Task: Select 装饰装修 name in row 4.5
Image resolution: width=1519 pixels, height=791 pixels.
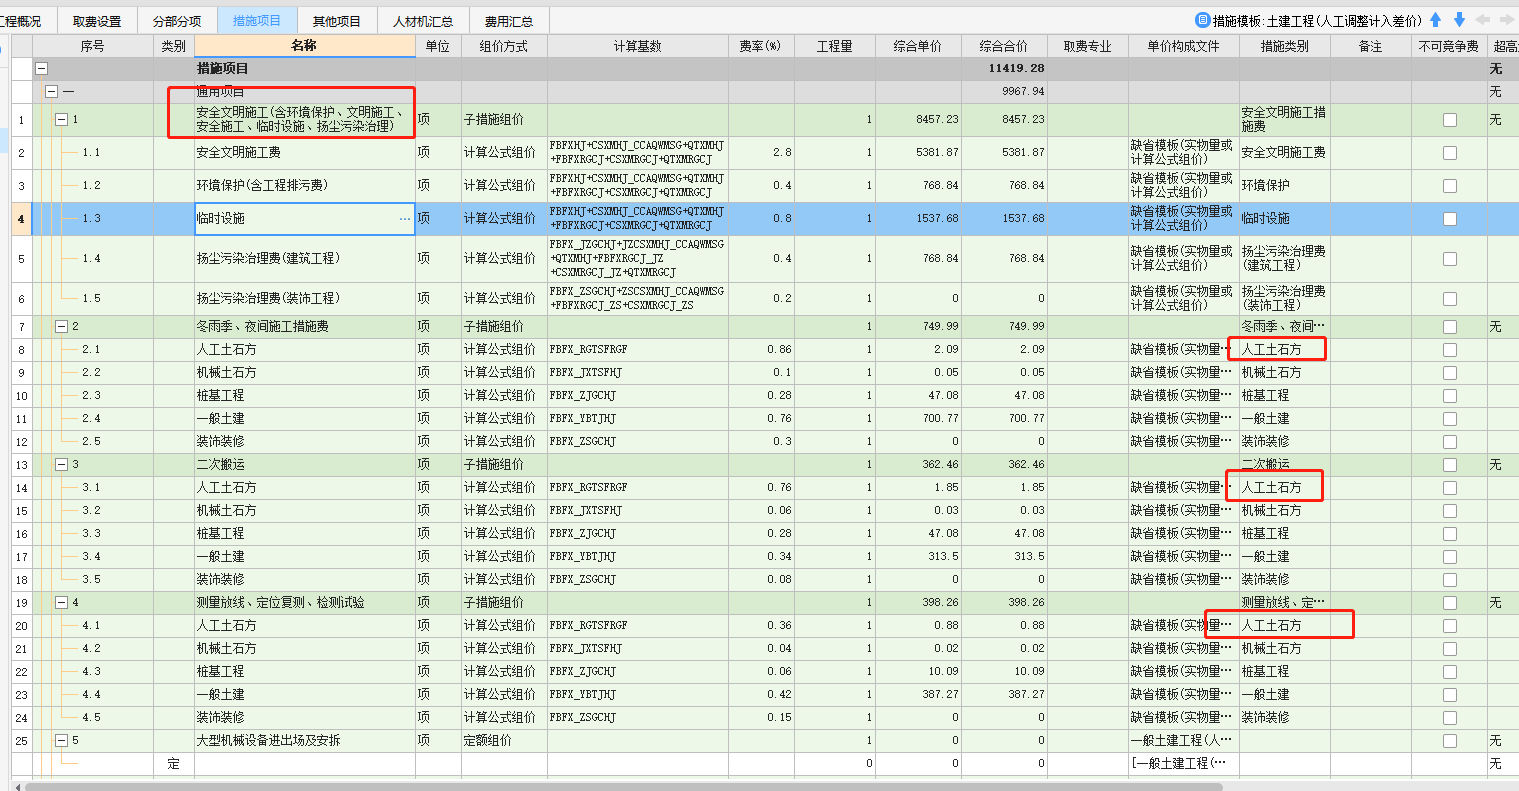Action: [305, 718]
